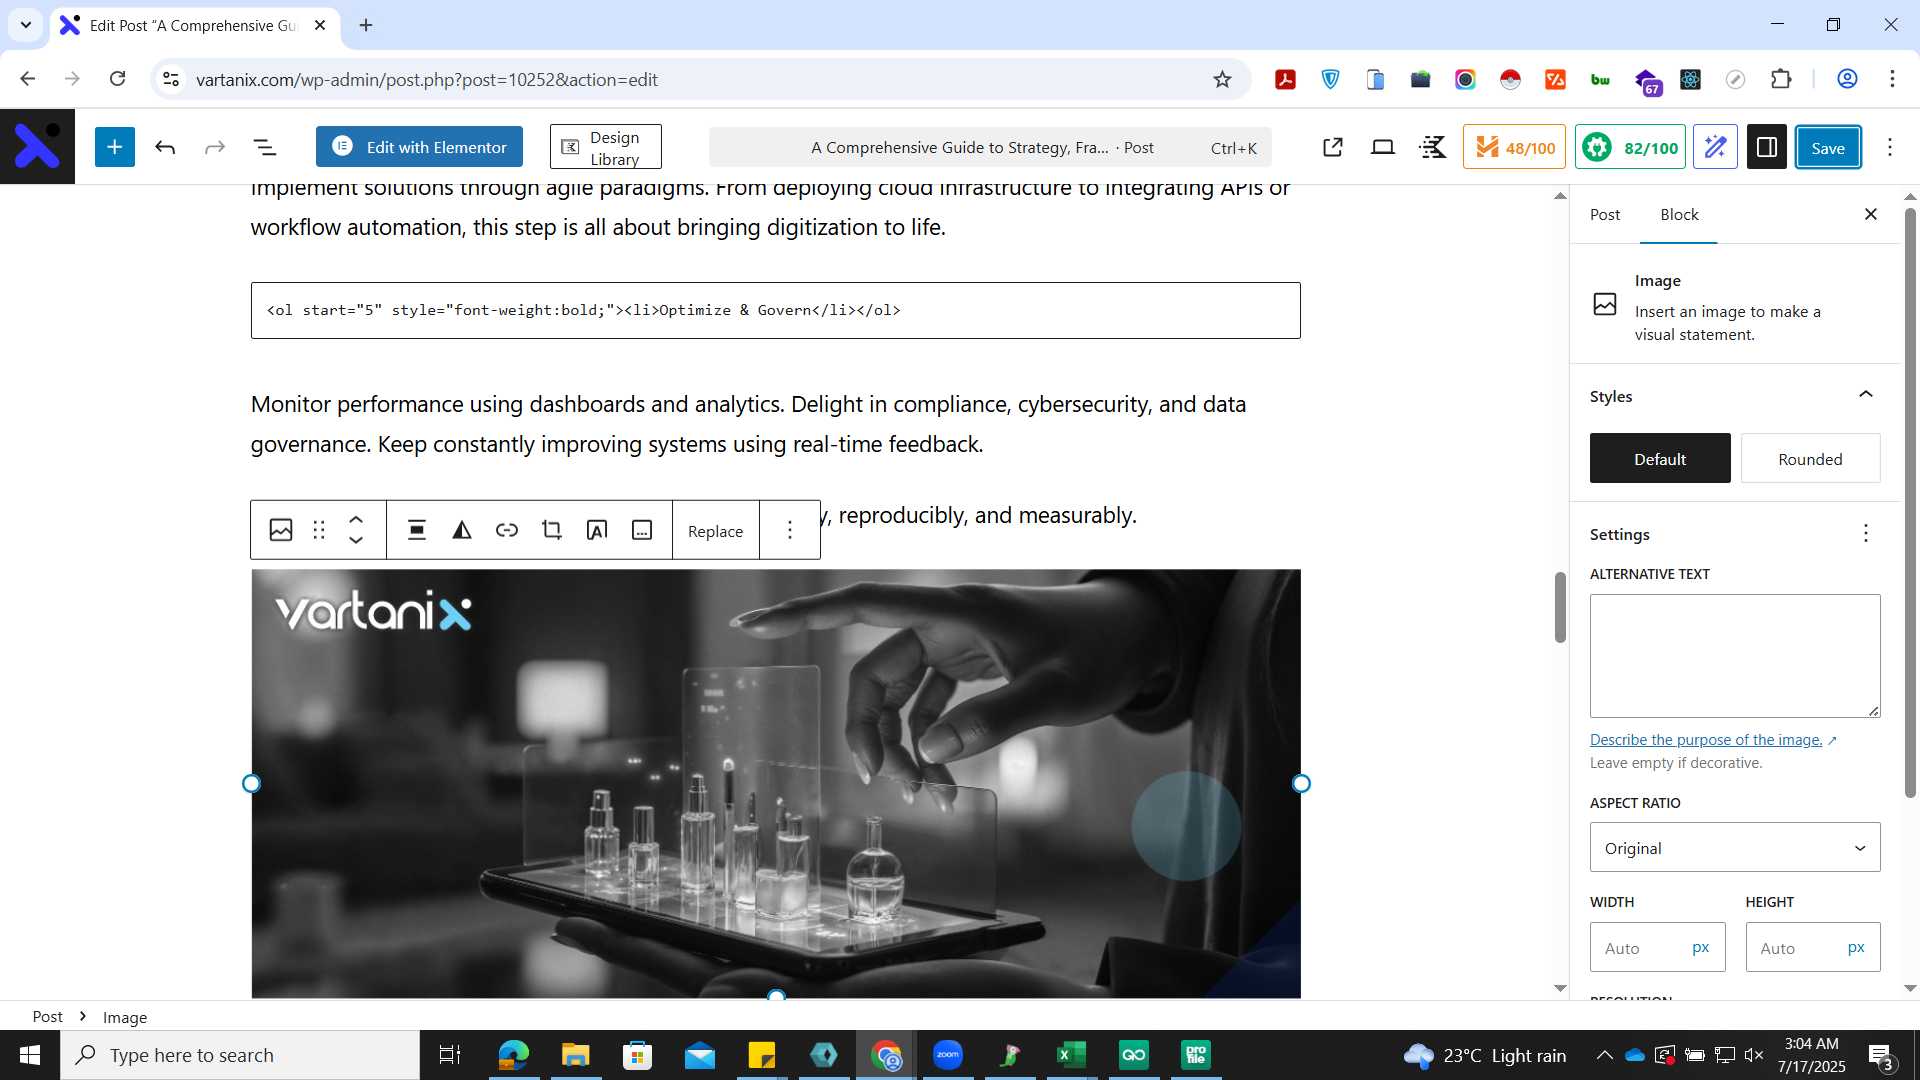Add text over the image

pyautogui.click(x=597, y=530)
